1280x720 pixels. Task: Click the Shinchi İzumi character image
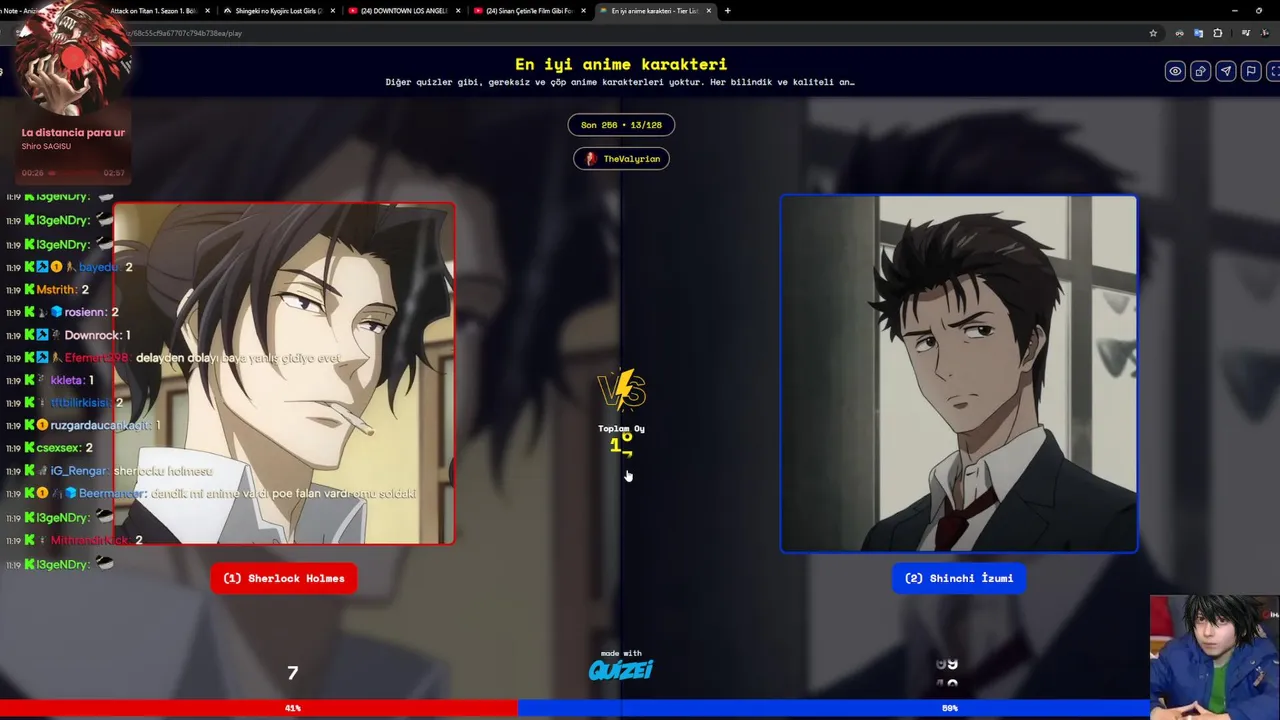[x=958, y=373]
